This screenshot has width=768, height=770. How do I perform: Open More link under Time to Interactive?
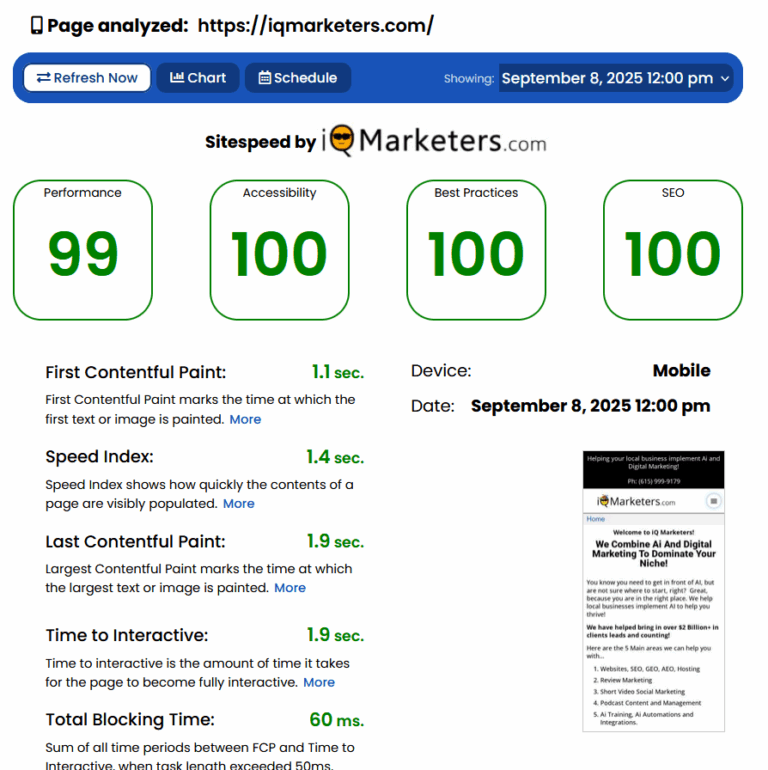click(319, 682)
